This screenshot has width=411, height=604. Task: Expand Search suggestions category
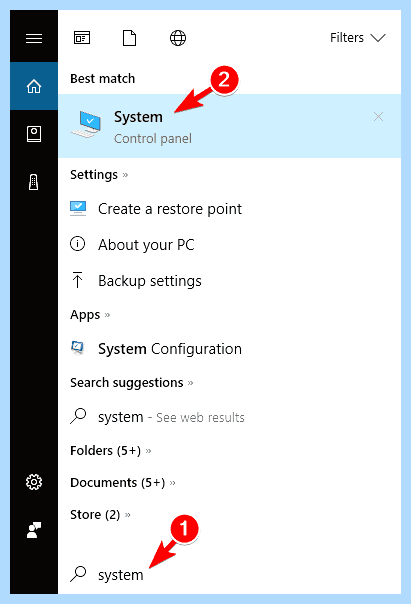coord(132,383)
